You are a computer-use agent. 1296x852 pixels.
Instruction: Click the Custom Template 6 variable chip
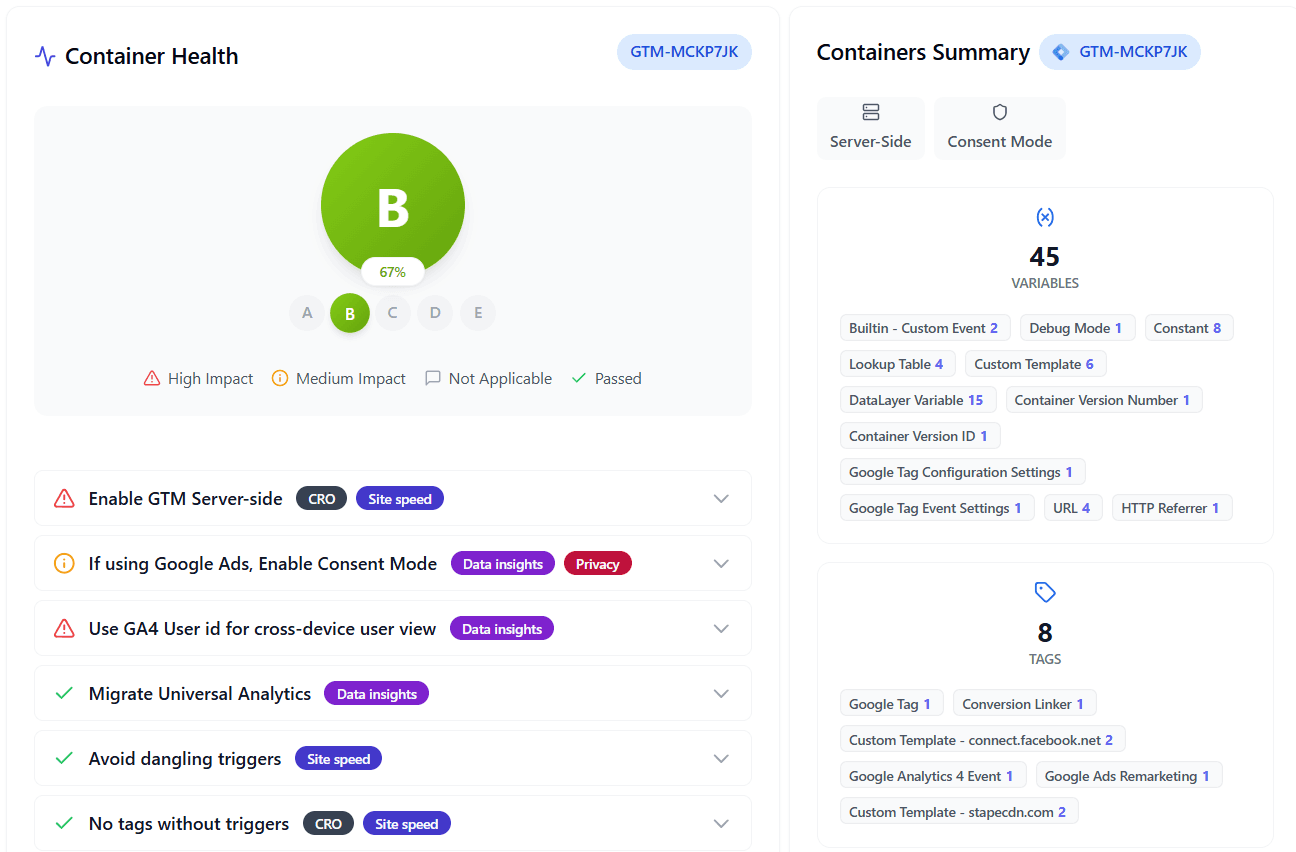[x=1035, y=364]
